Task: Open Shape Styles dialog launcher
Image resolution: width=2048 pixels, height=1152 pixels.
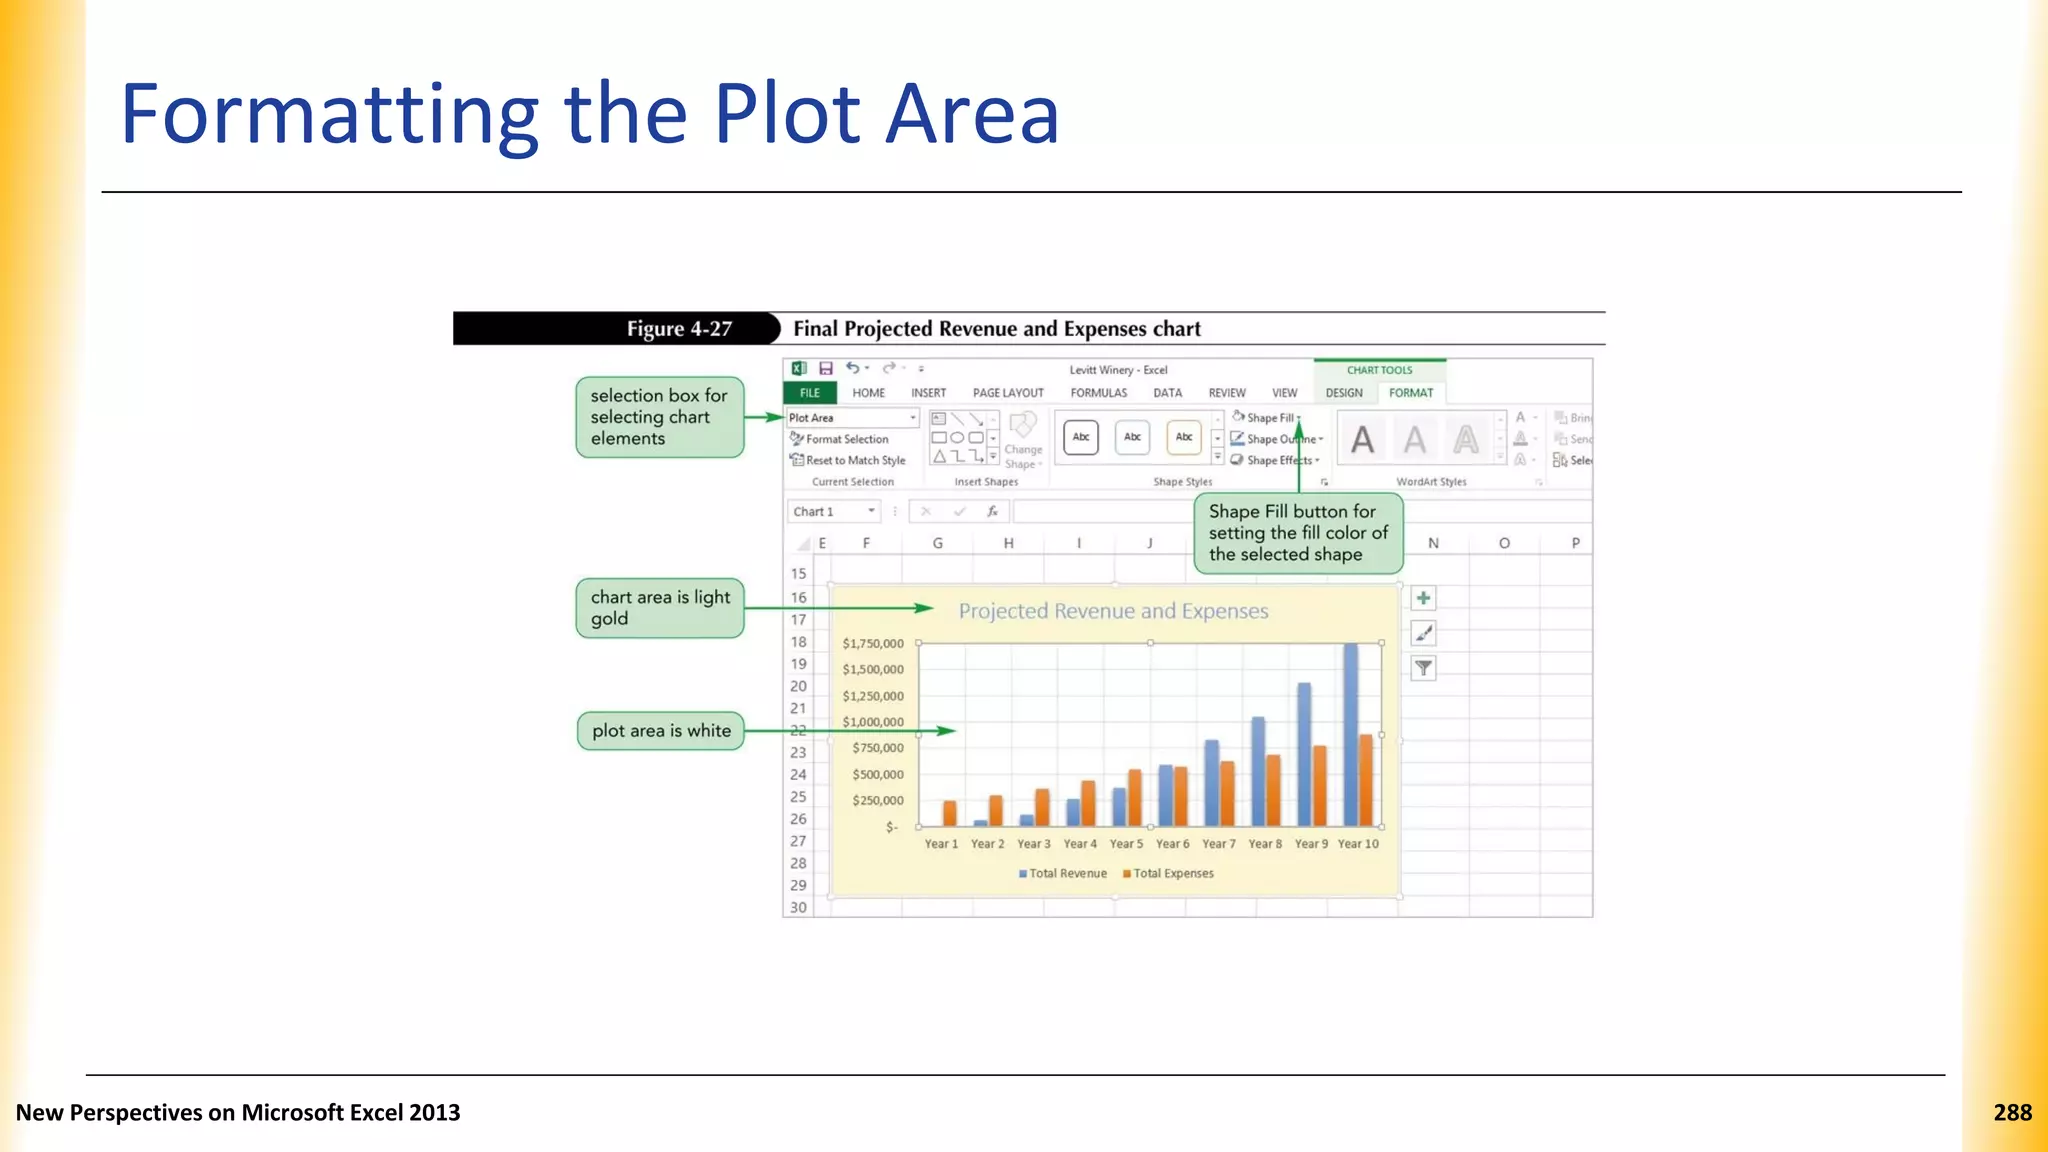Action: (x=1324, y=482)
